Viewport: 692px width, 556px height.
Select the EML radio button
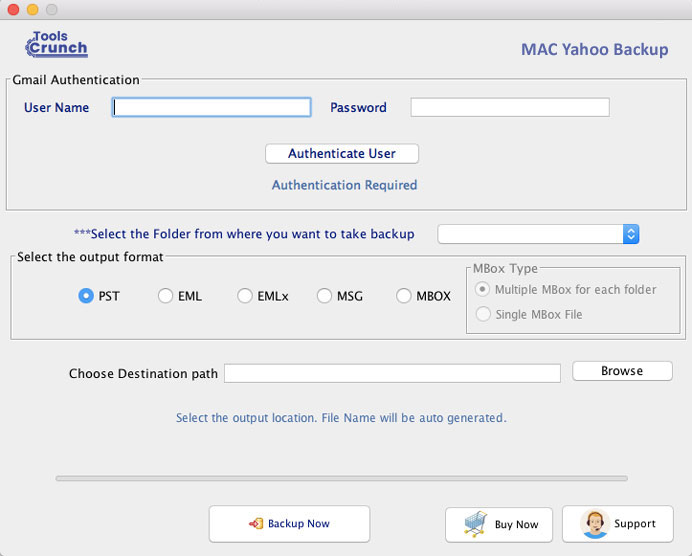click(165, 296)
